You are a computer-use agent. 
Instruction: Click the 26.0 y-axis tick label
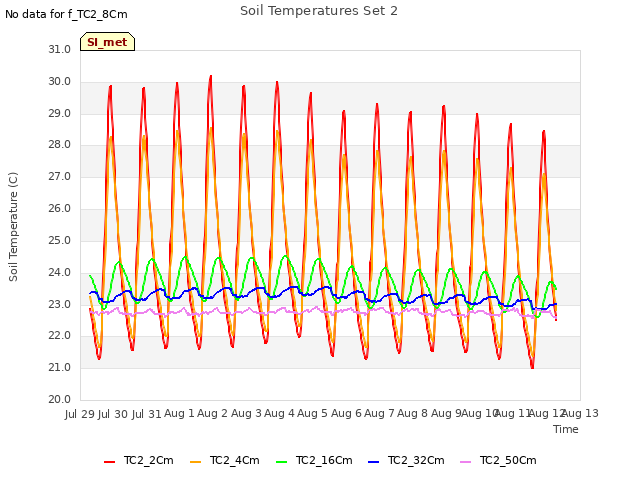point(60,208)
